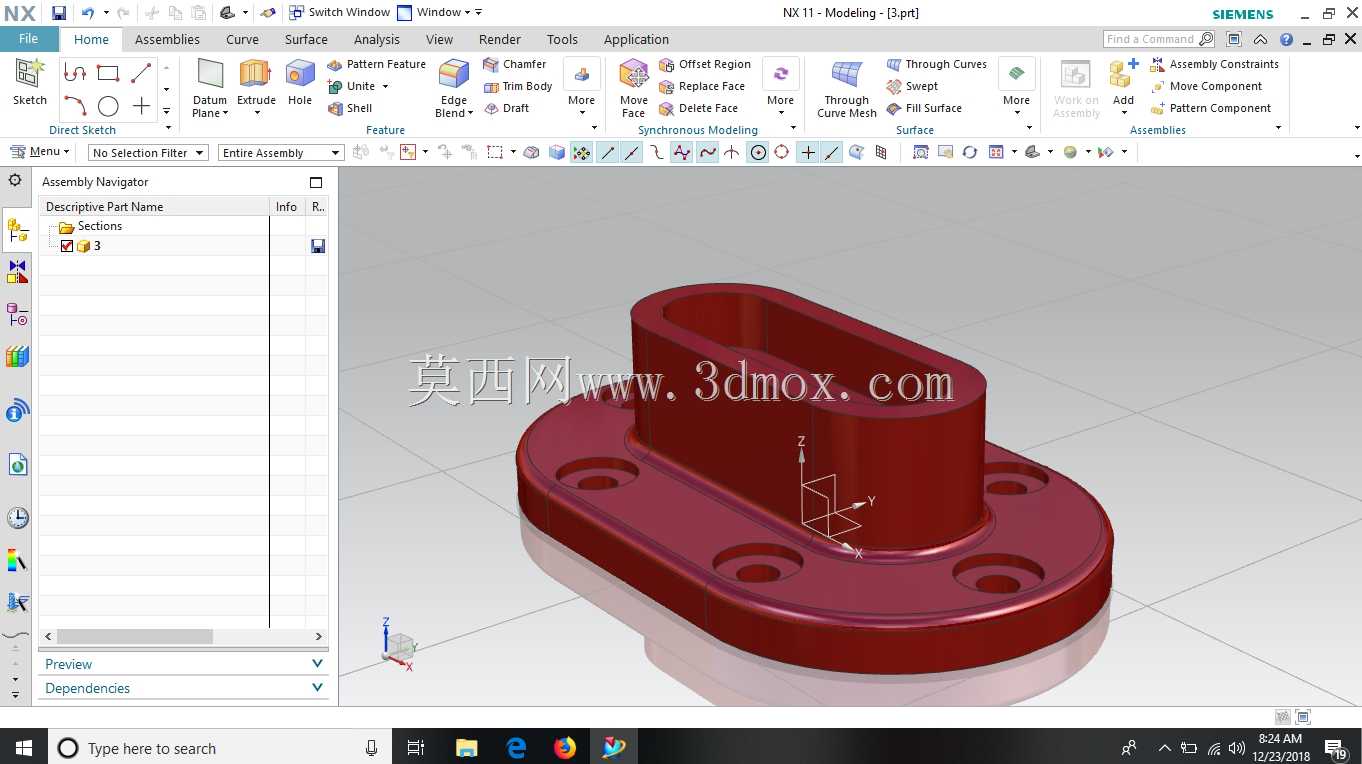The image size is (1362, 764).
Task: Switch to the Curve tab
Action: [x=242, y=39]
